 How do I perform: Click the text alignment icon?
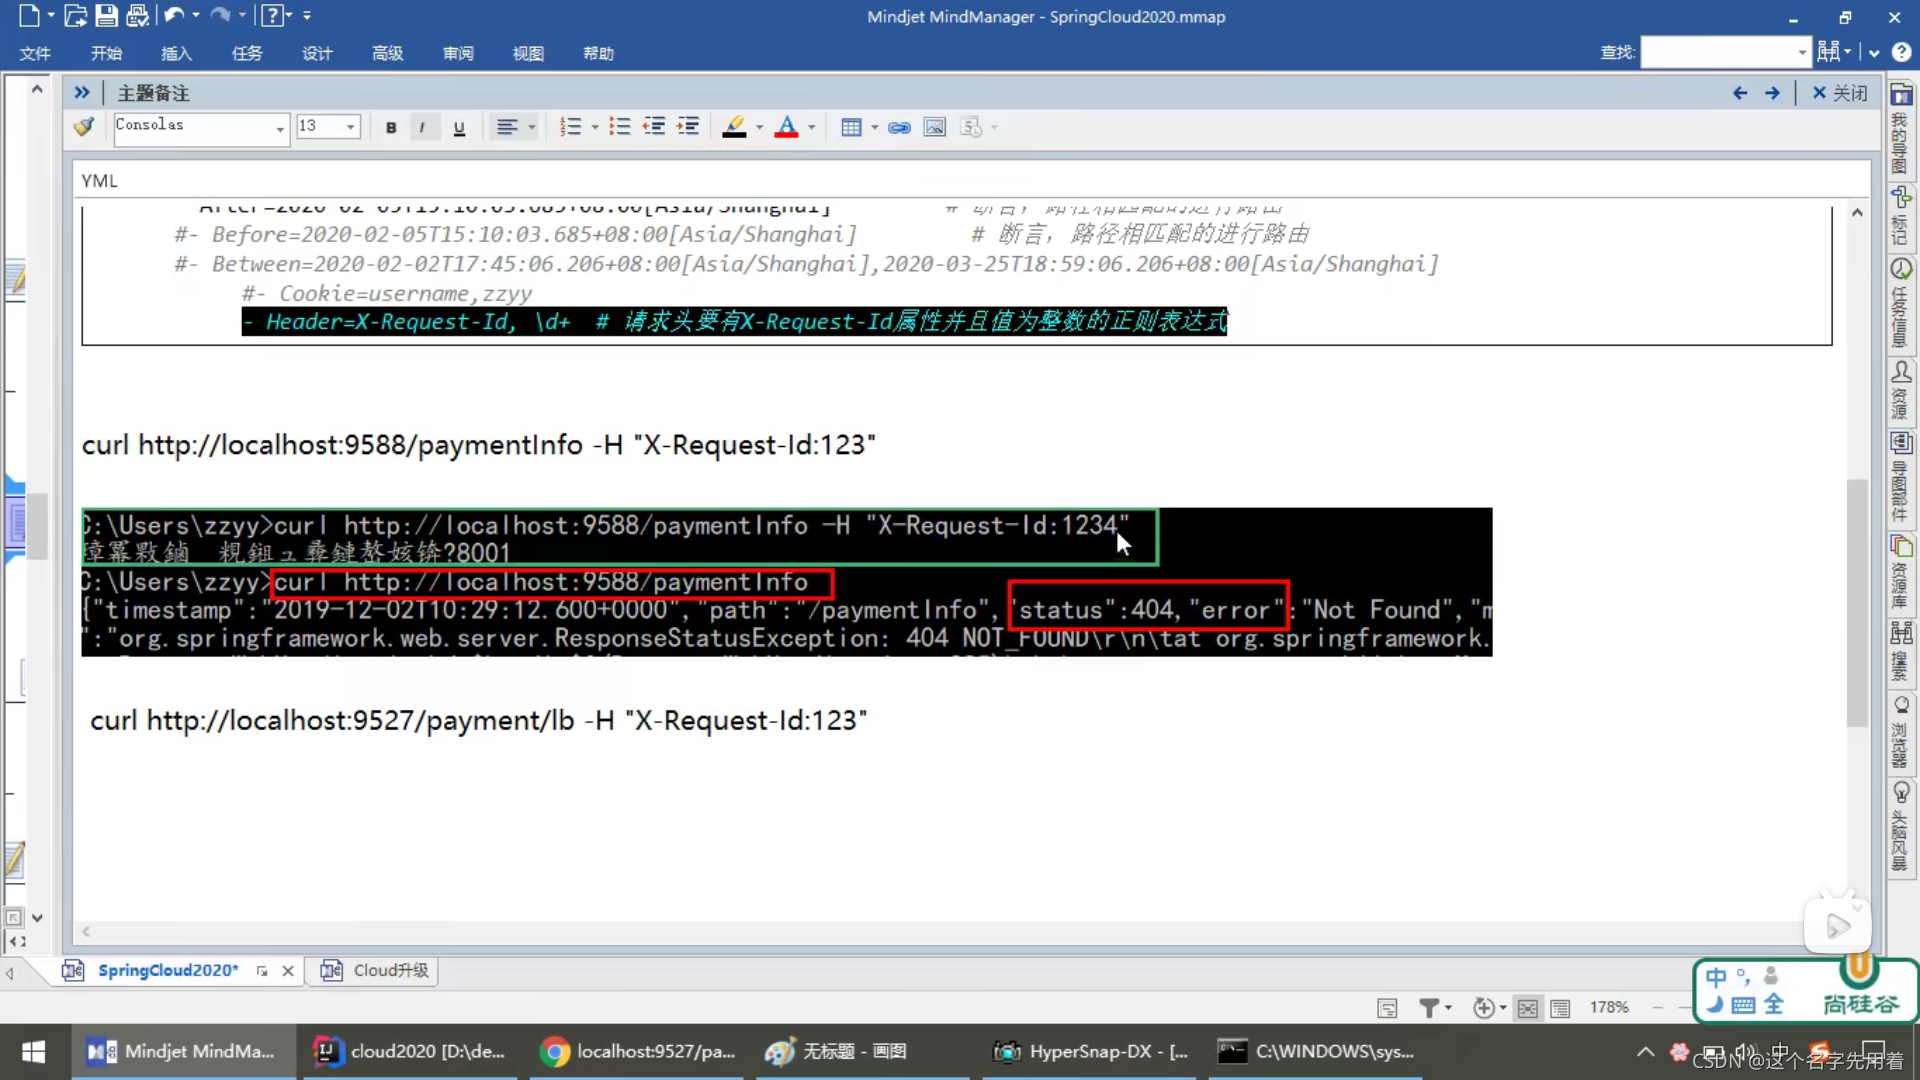pyautogui.click(x=507, y=127)
